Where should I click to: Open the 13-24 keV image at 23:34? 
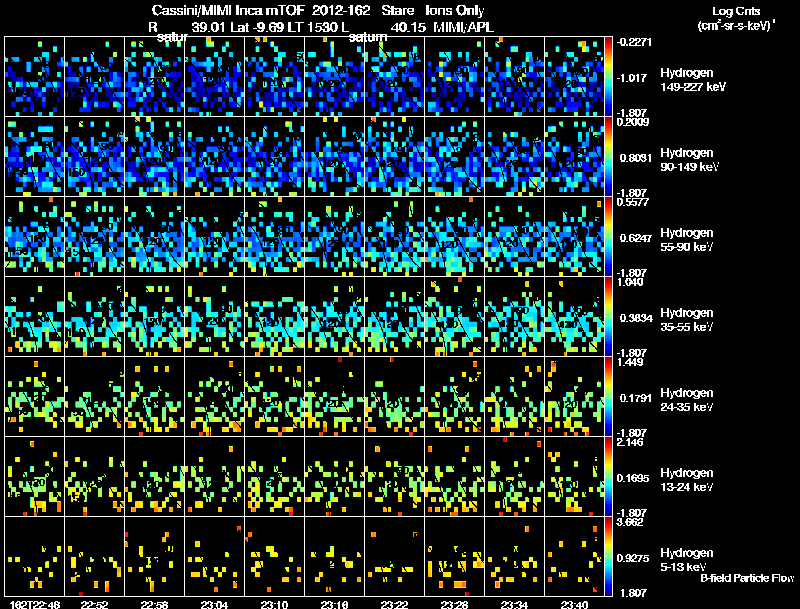coord(514,476)
